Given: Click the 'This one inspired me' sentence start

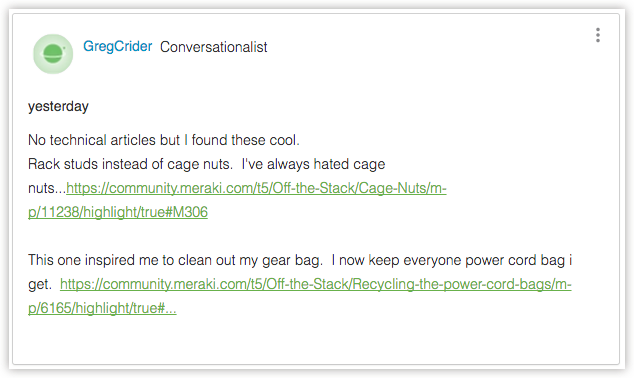Looking at the screenshot, I should point(94,260).
